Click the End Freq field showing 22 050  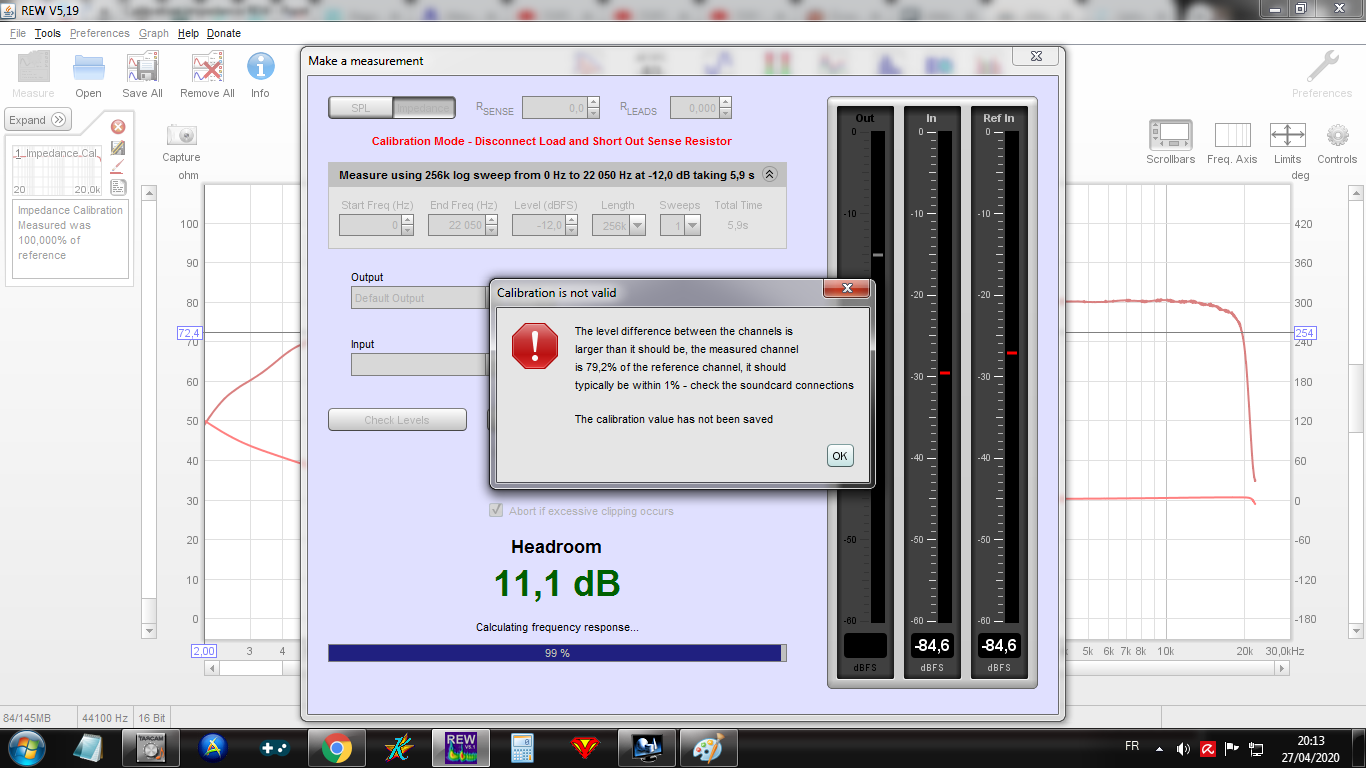click(x=456, y=226)
